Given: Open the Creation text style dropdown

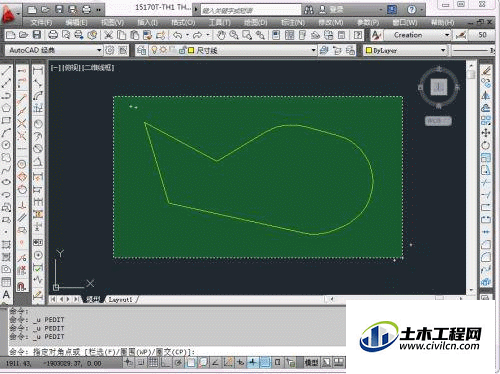Looking at the screenshot, I should point(418,35).
